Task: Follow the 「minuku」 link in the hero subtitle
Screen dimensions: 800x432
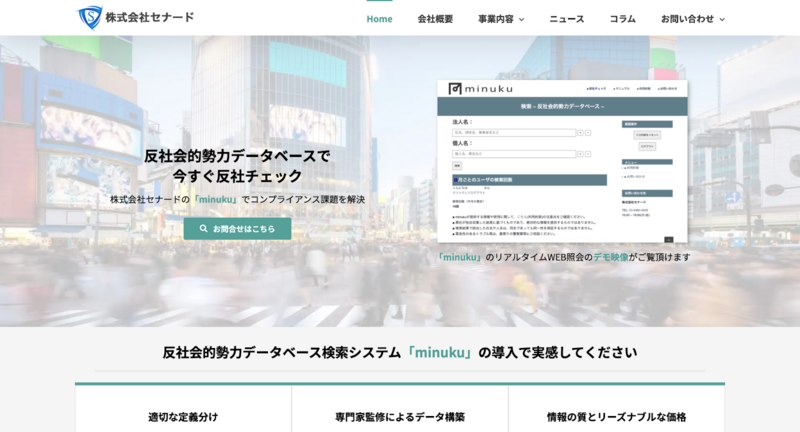Action: [x=215, y=199]
